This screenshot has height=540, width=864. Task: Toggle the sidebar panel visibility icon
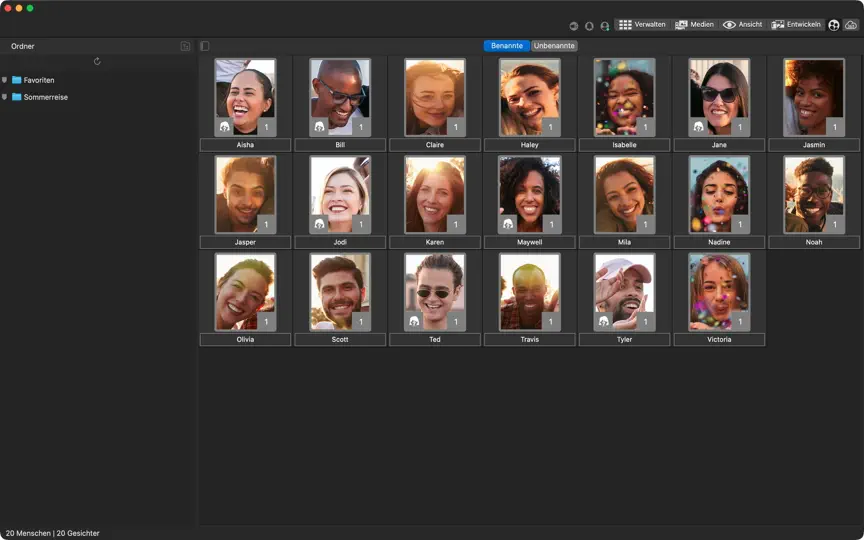pyautogui.click(x=205, y=46)
